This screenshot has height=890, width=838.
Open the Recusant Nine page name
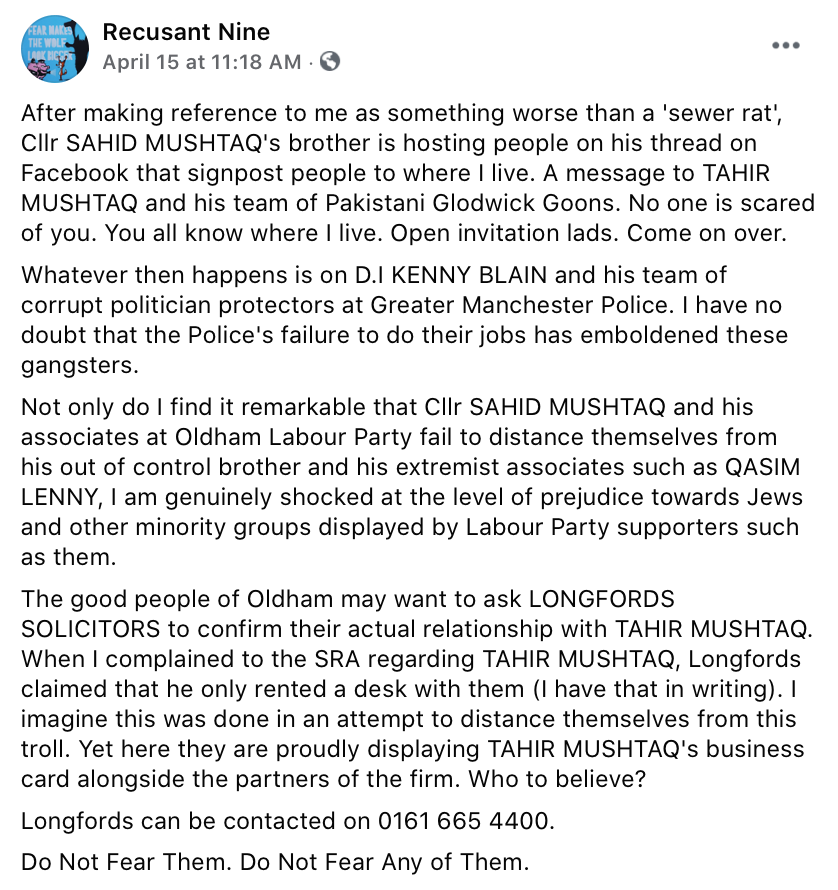coord(186,33)
